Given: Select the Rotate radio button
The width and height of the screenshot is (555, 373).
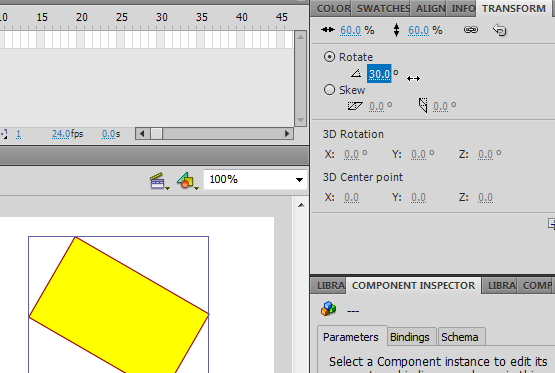Looking at the screenshot, I should [x=329, y=57].
